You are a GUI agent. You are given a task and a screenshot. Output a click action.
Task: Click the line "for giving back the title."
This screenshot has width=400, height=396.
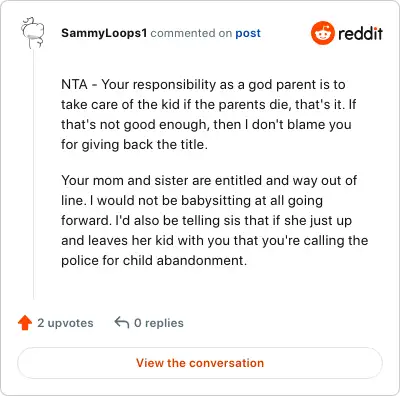(134, 145)
